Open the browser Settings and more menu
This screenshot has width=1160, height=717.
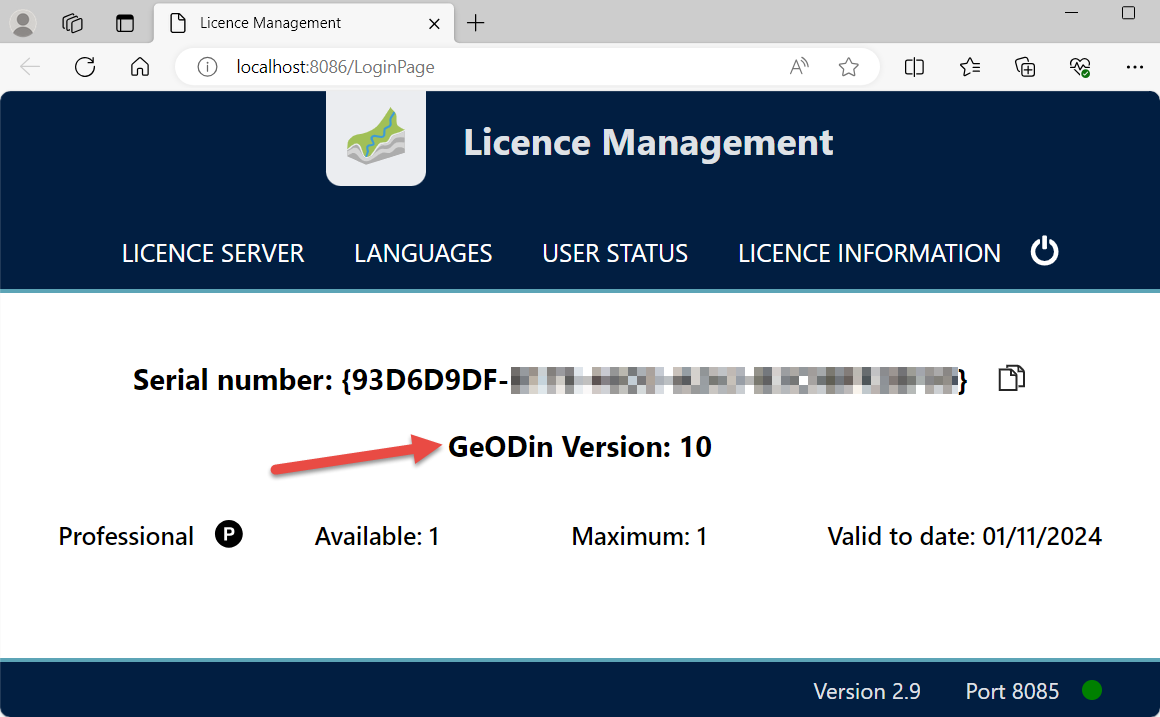coord(1134,67)
